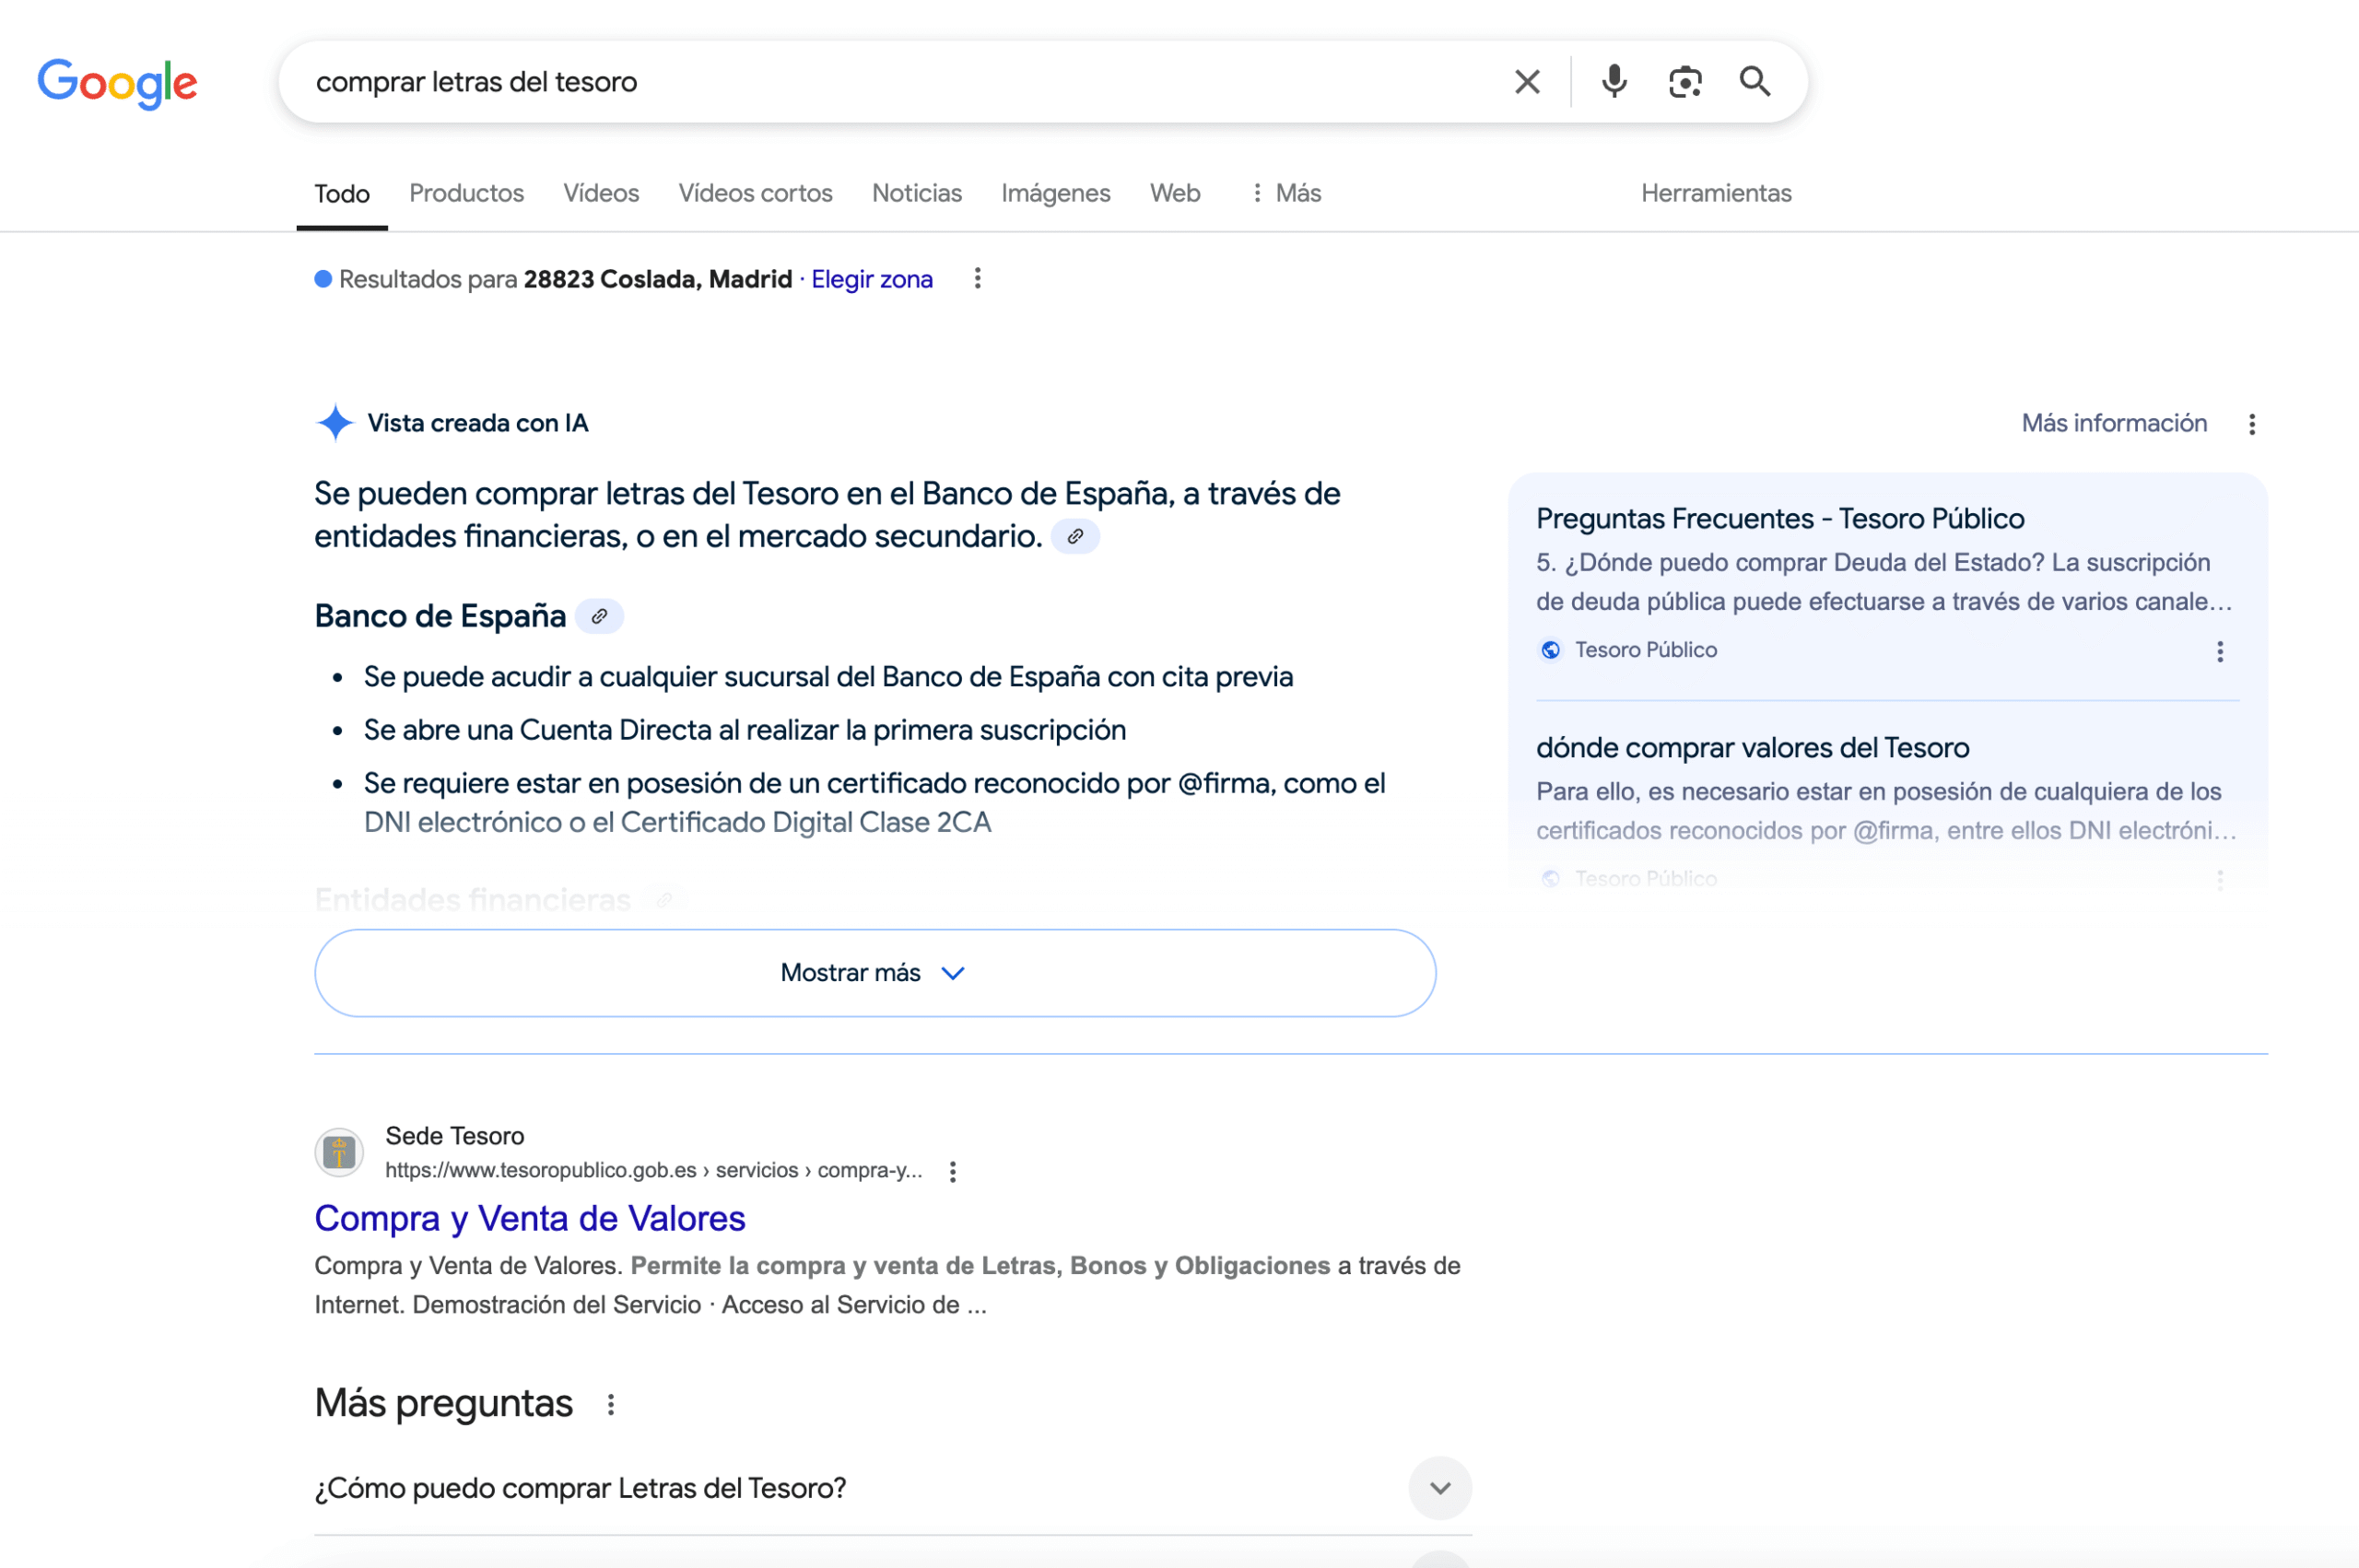Open three-dot menu next to Más información

tap(2252, 424)
